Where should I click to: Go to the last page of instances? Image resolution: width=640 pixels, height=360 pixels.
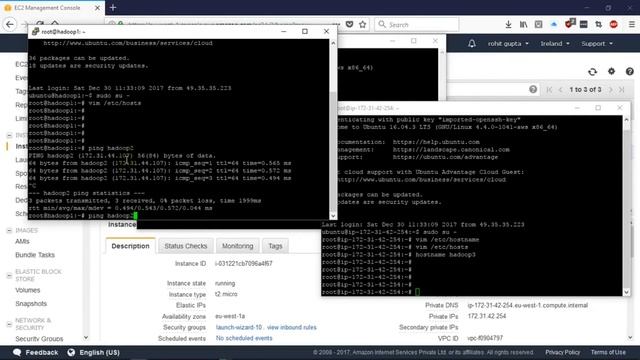[x=622, y=89]
